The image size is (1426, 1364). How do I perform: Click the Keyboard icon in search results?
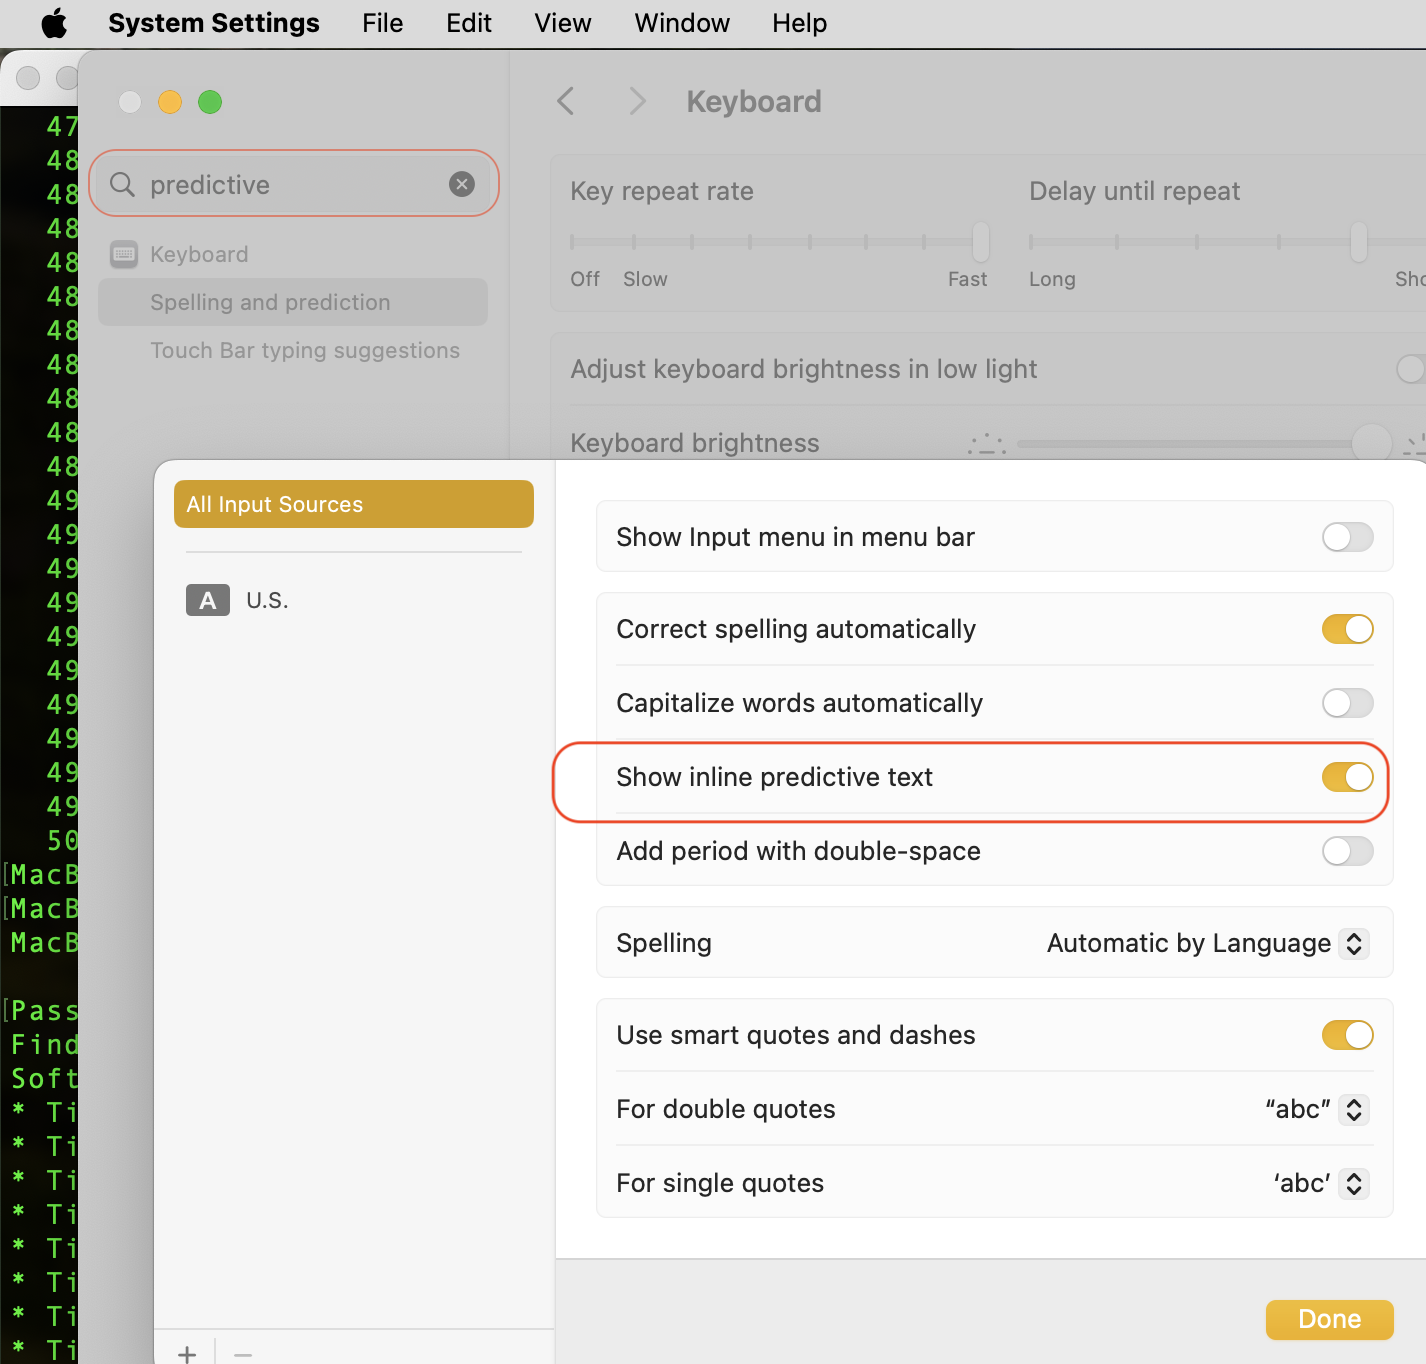(x=124, y=254)
